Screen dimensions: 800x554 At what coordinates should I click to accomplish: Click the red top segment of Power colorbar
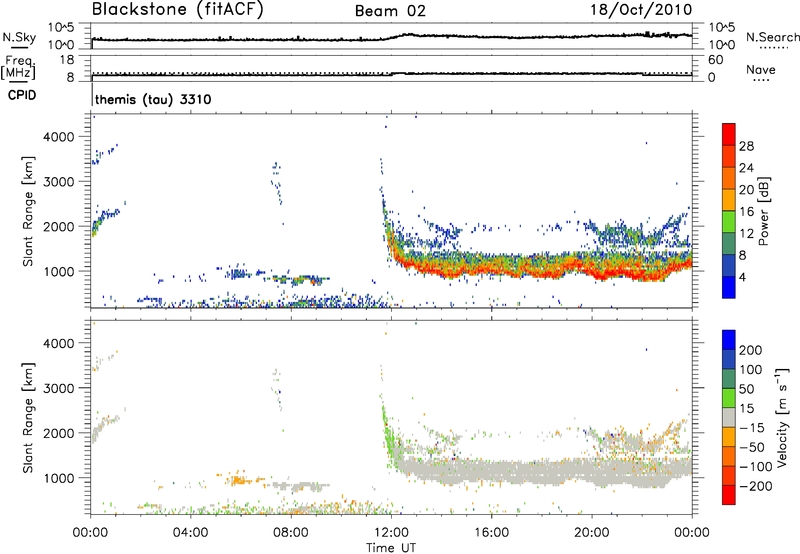tap(729, 134)
